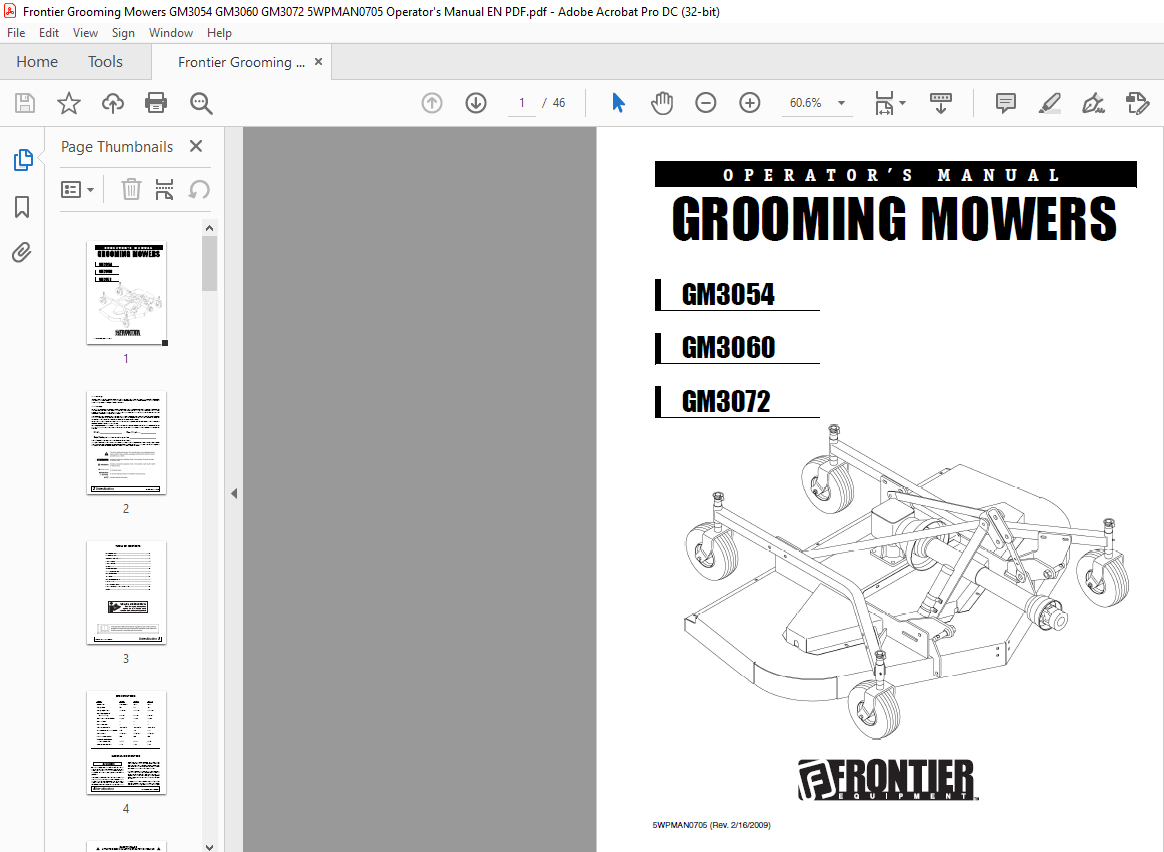
Task: Click the insert pages icon in thumbnails panel
Action: tap(164, 189)
